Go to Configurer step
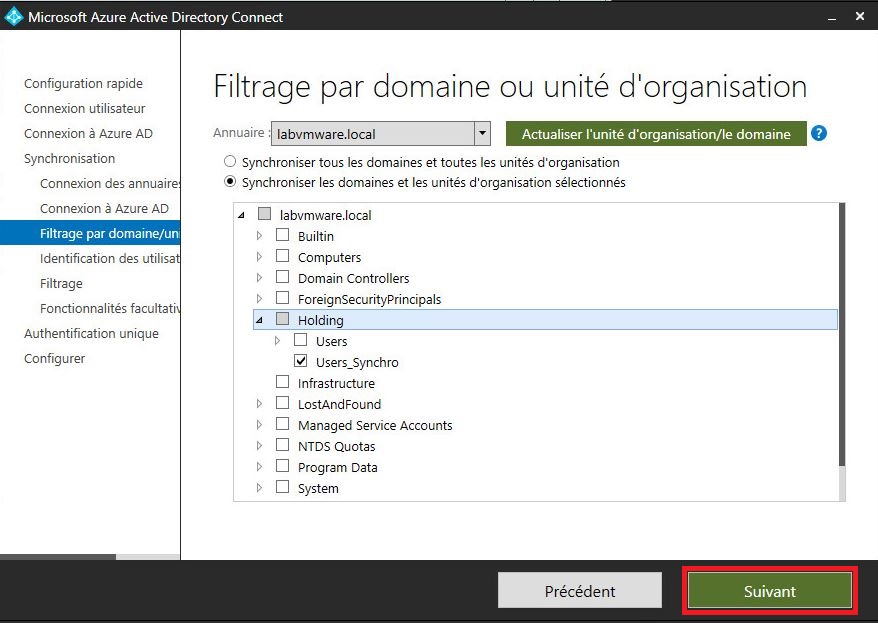878x623 pixels. point(54,358)
